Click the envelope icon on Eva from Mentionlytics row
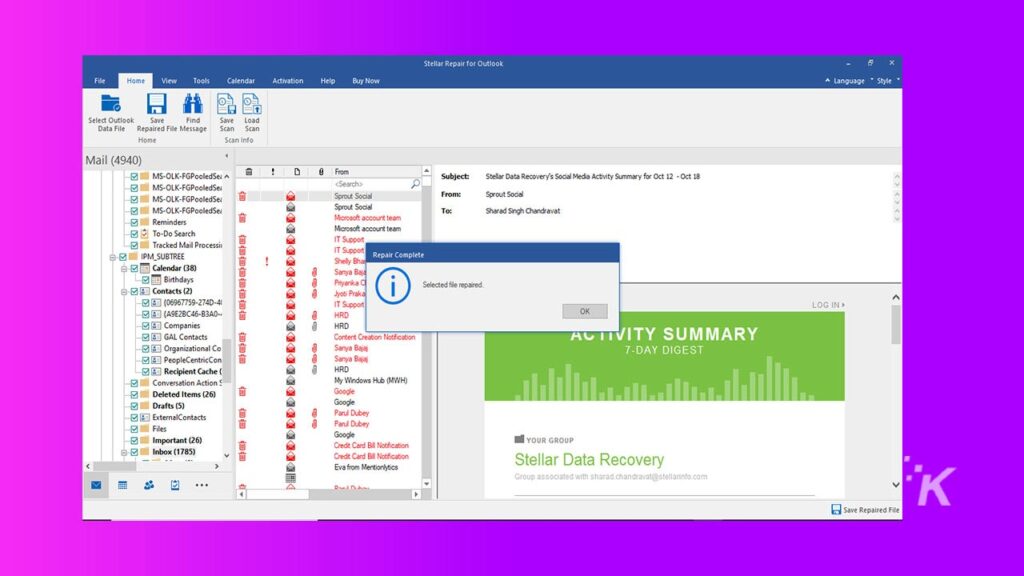 pyautogui.click(x=291, y=468)
